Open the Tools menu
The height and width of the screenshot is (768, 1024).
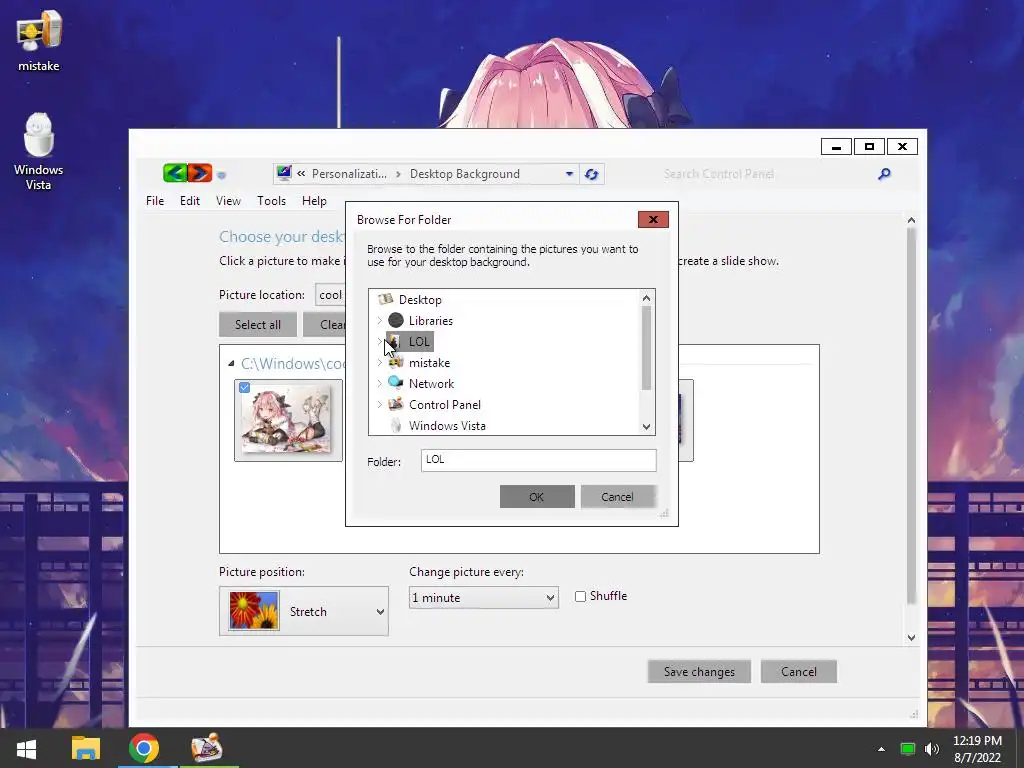pyautogui.click(x=272, y=200)
